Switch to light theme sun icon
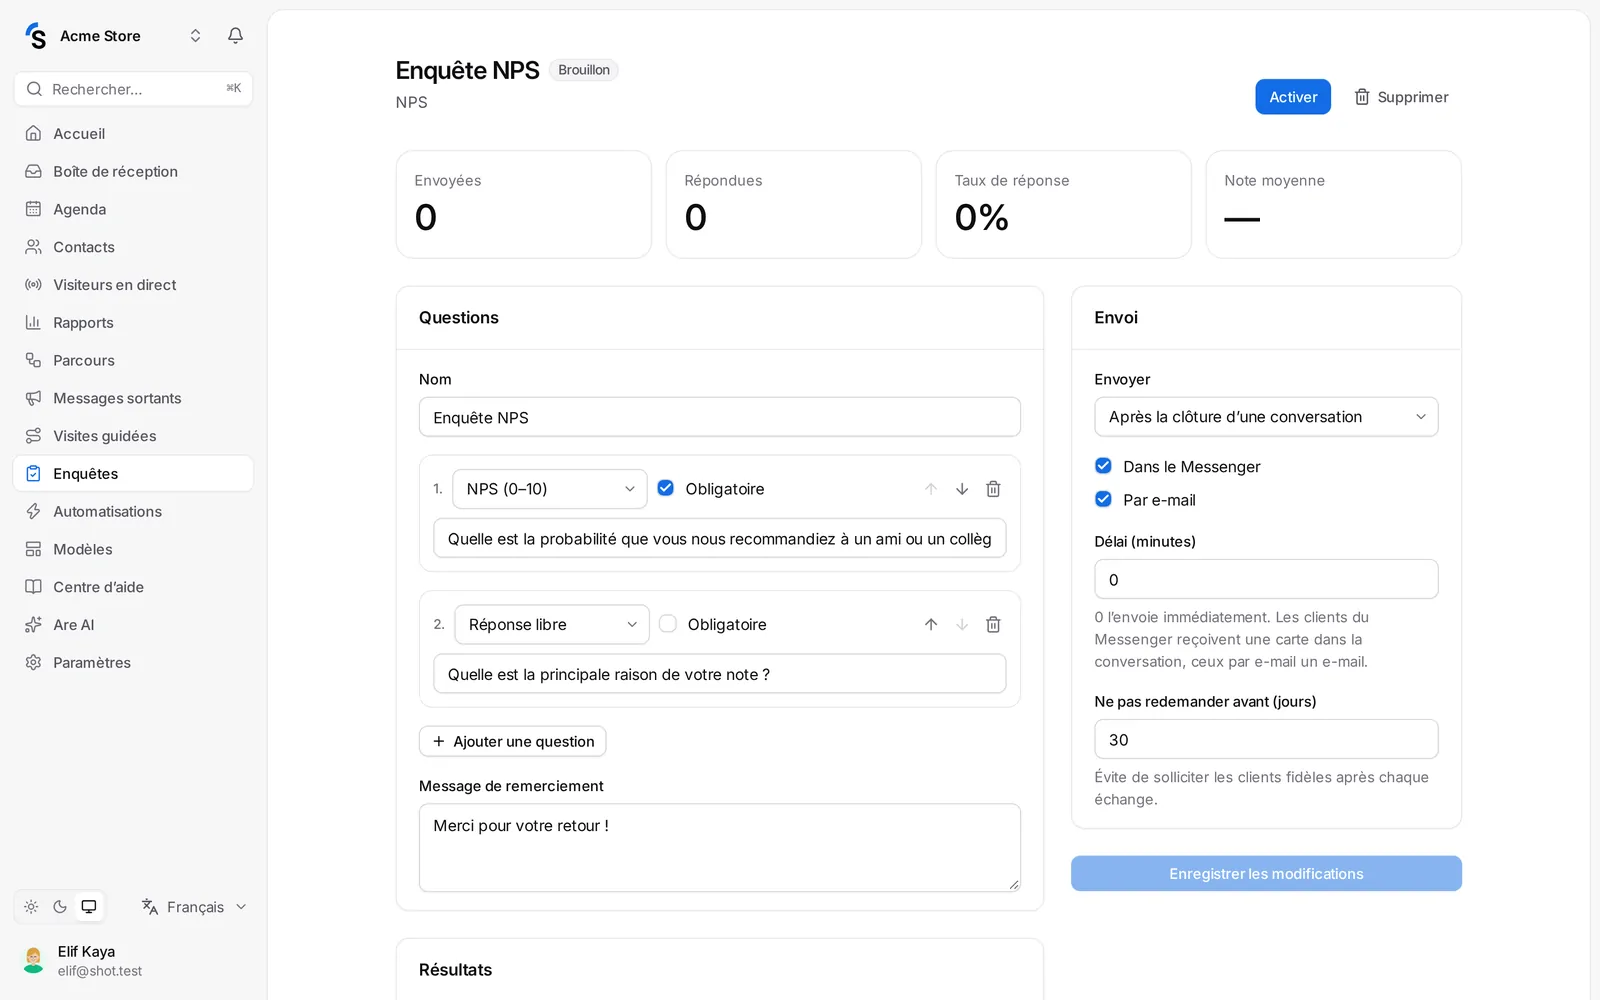 pyautogui.click(x=31, y=907)
